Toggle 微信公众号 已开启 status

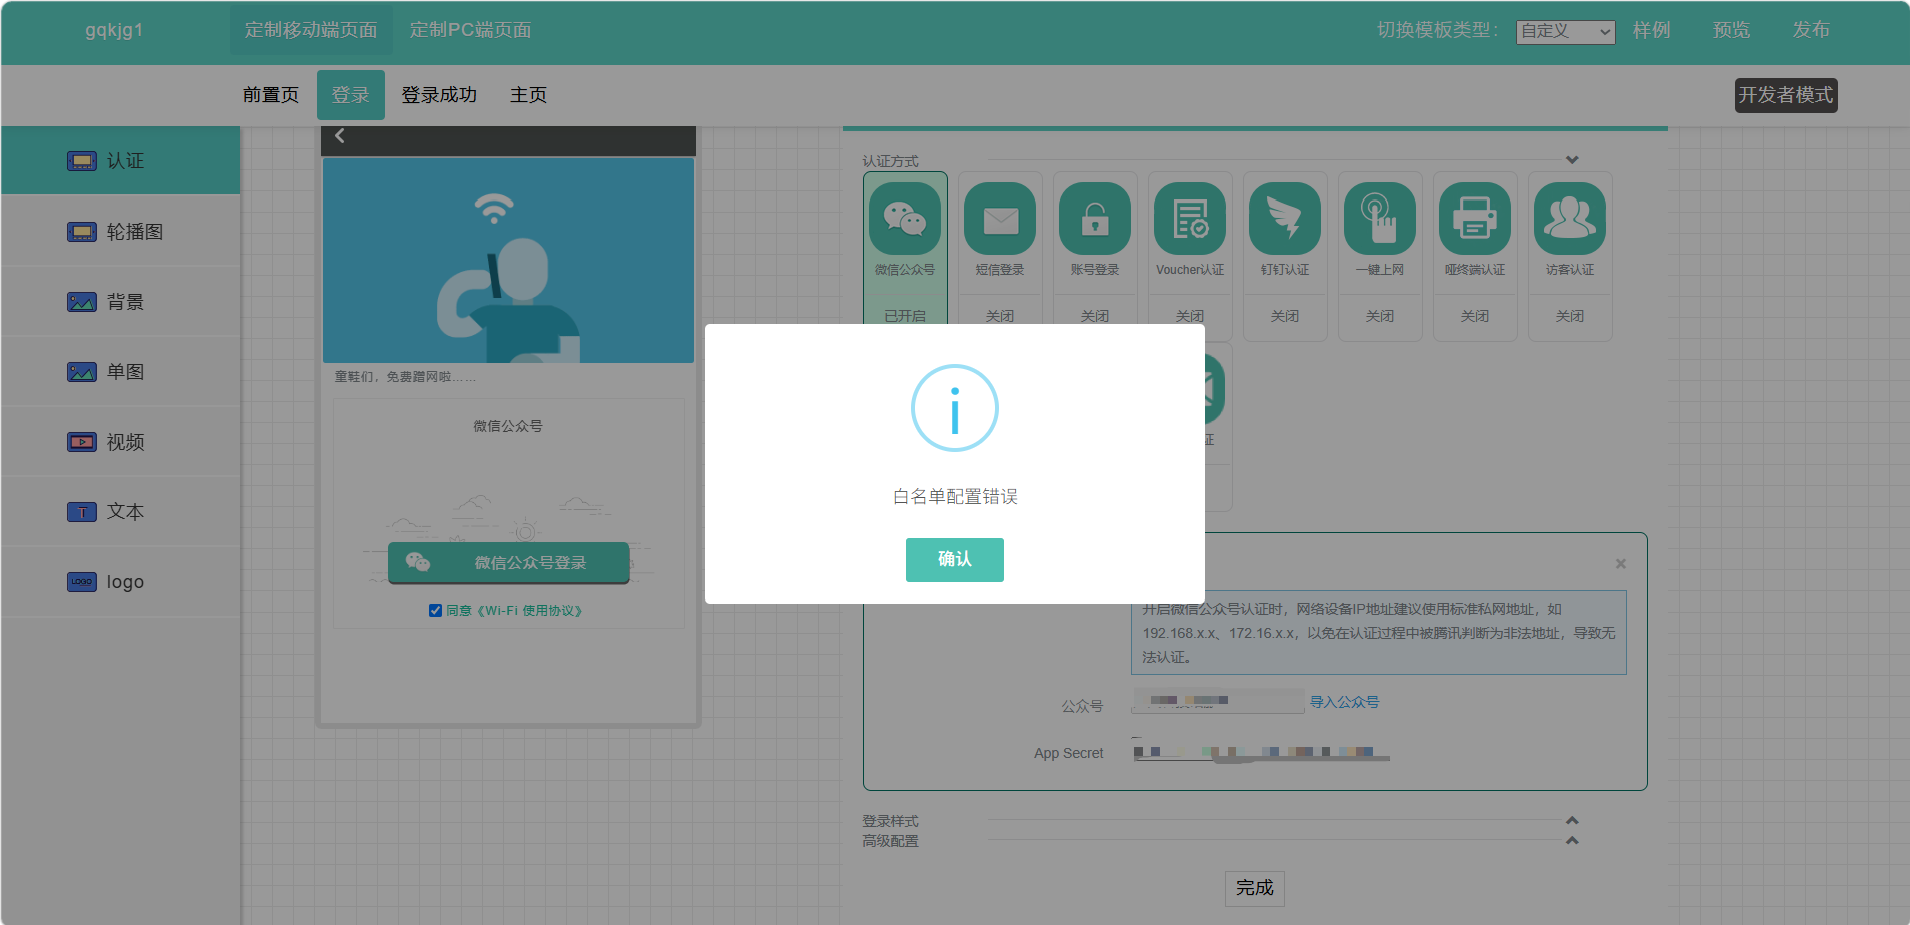pos(905,316)
